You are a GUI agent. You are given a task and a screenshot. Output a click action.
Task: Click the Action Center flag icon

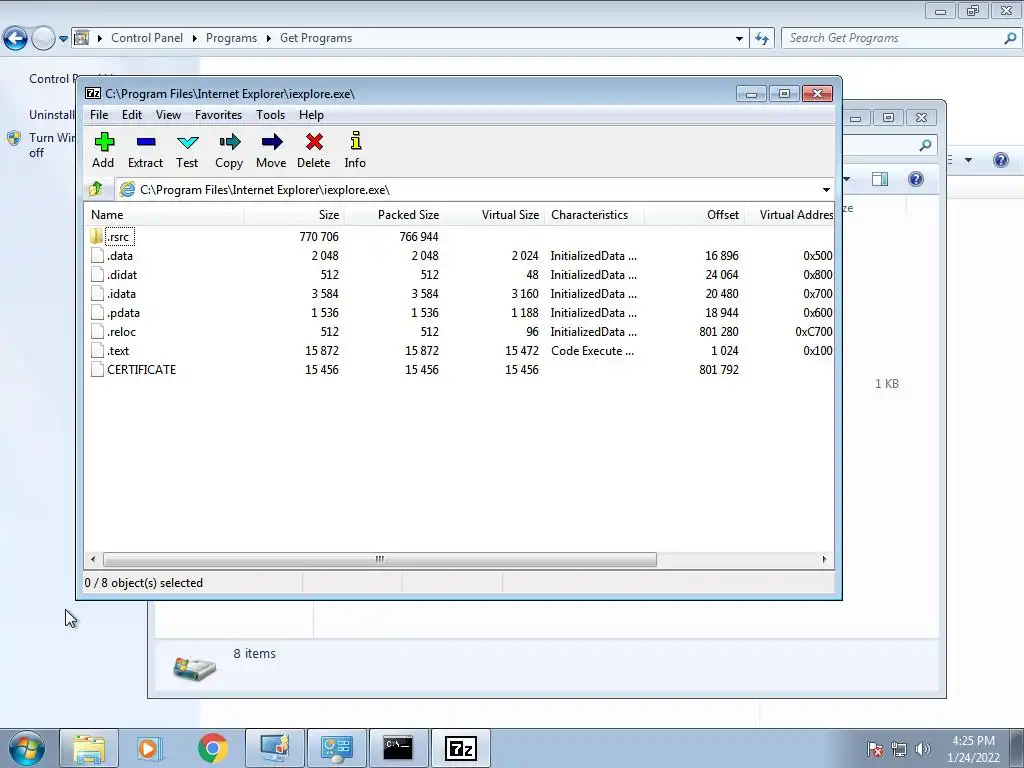pyautogui.click(x=874, y=749)
